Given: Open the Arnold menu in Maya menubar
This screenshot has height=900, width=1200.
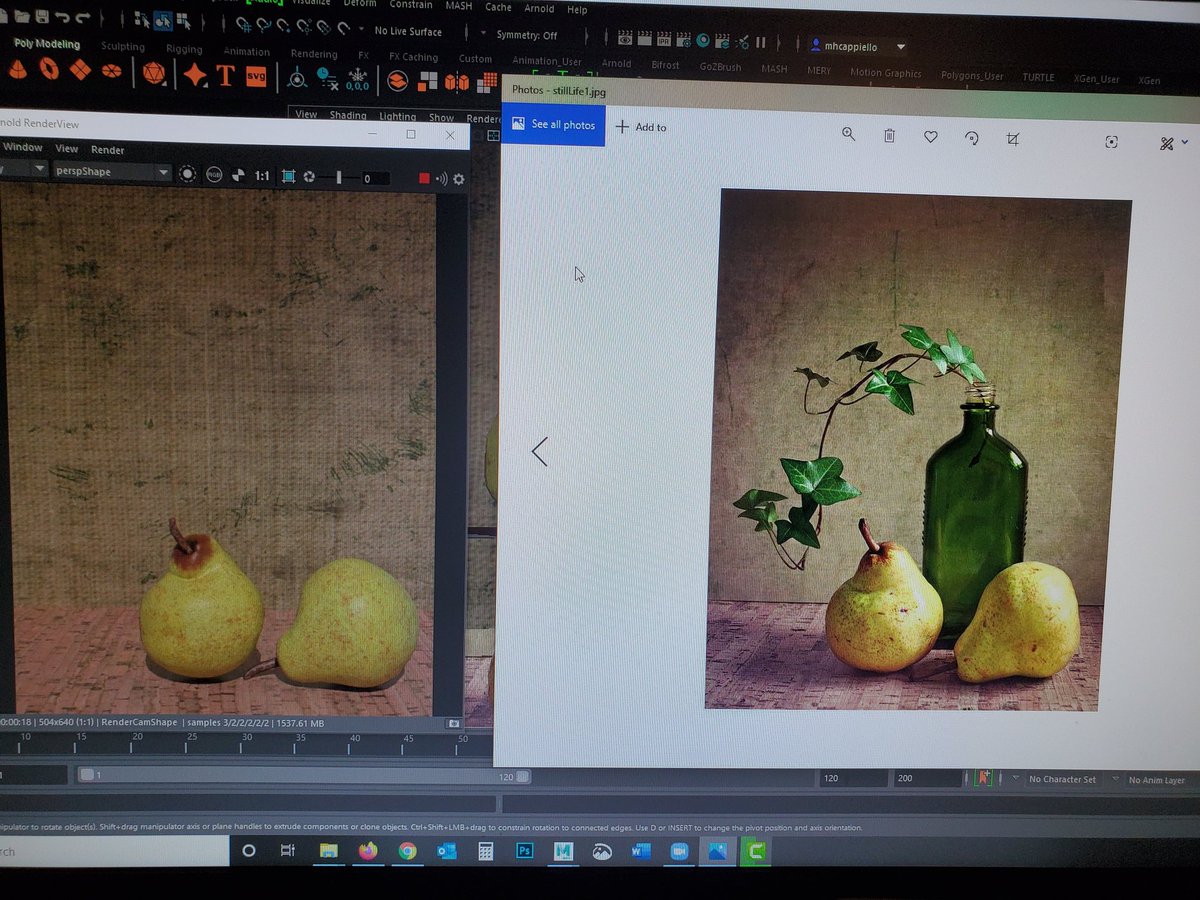Looking at the screenshot, I should (539, 8).
